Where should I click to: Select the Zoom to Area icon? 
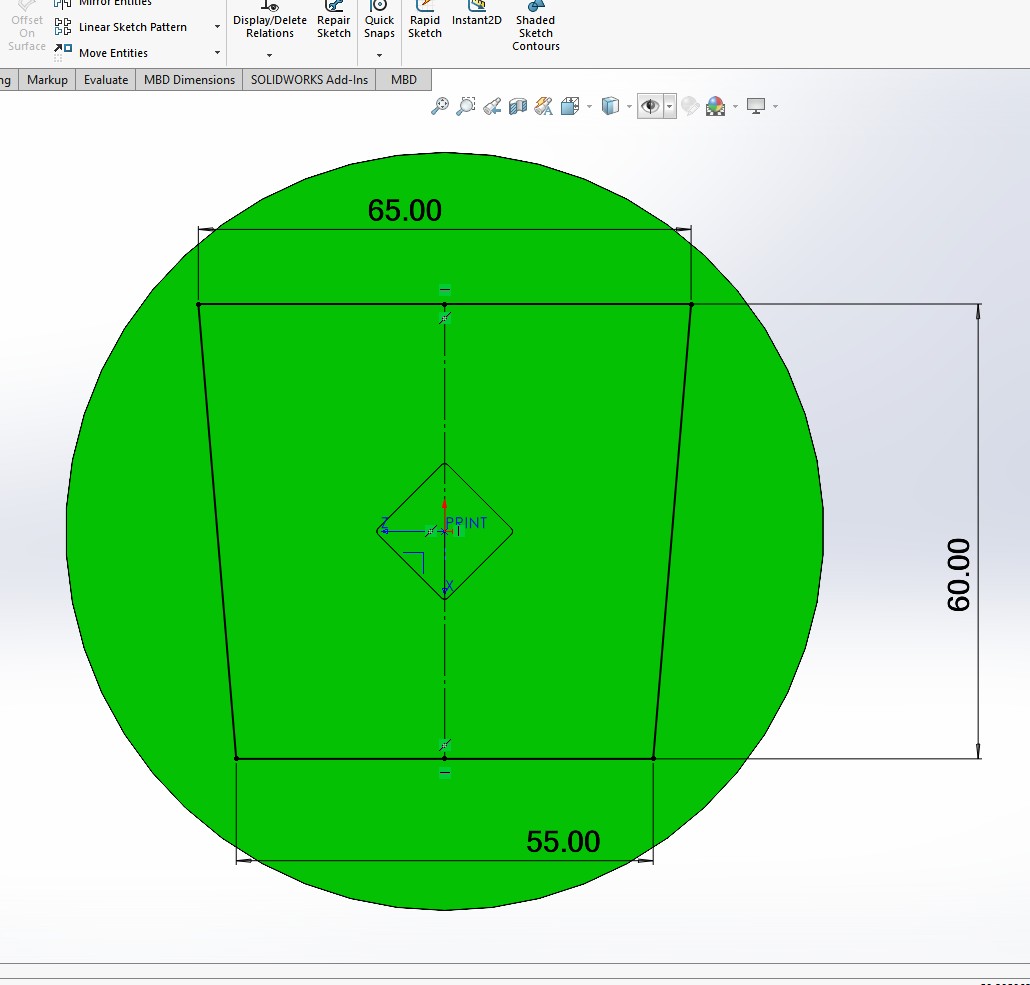[x=466, y=106]
